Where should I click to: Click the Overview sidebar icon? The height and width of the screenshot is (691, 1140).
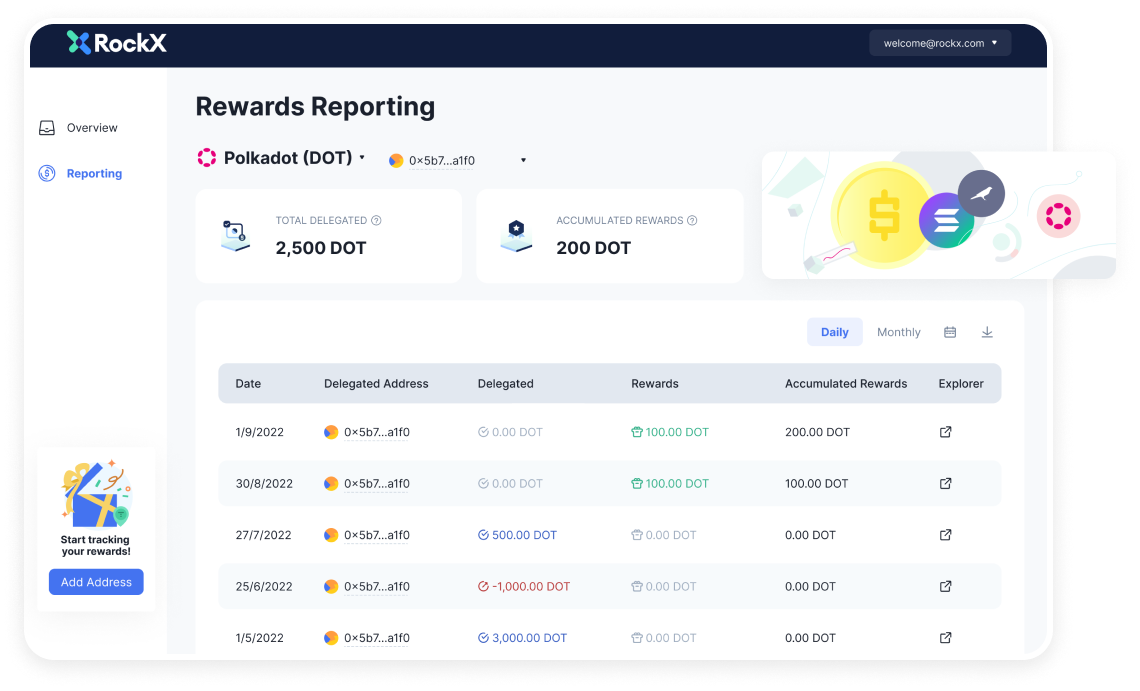(x=46, y=127)
